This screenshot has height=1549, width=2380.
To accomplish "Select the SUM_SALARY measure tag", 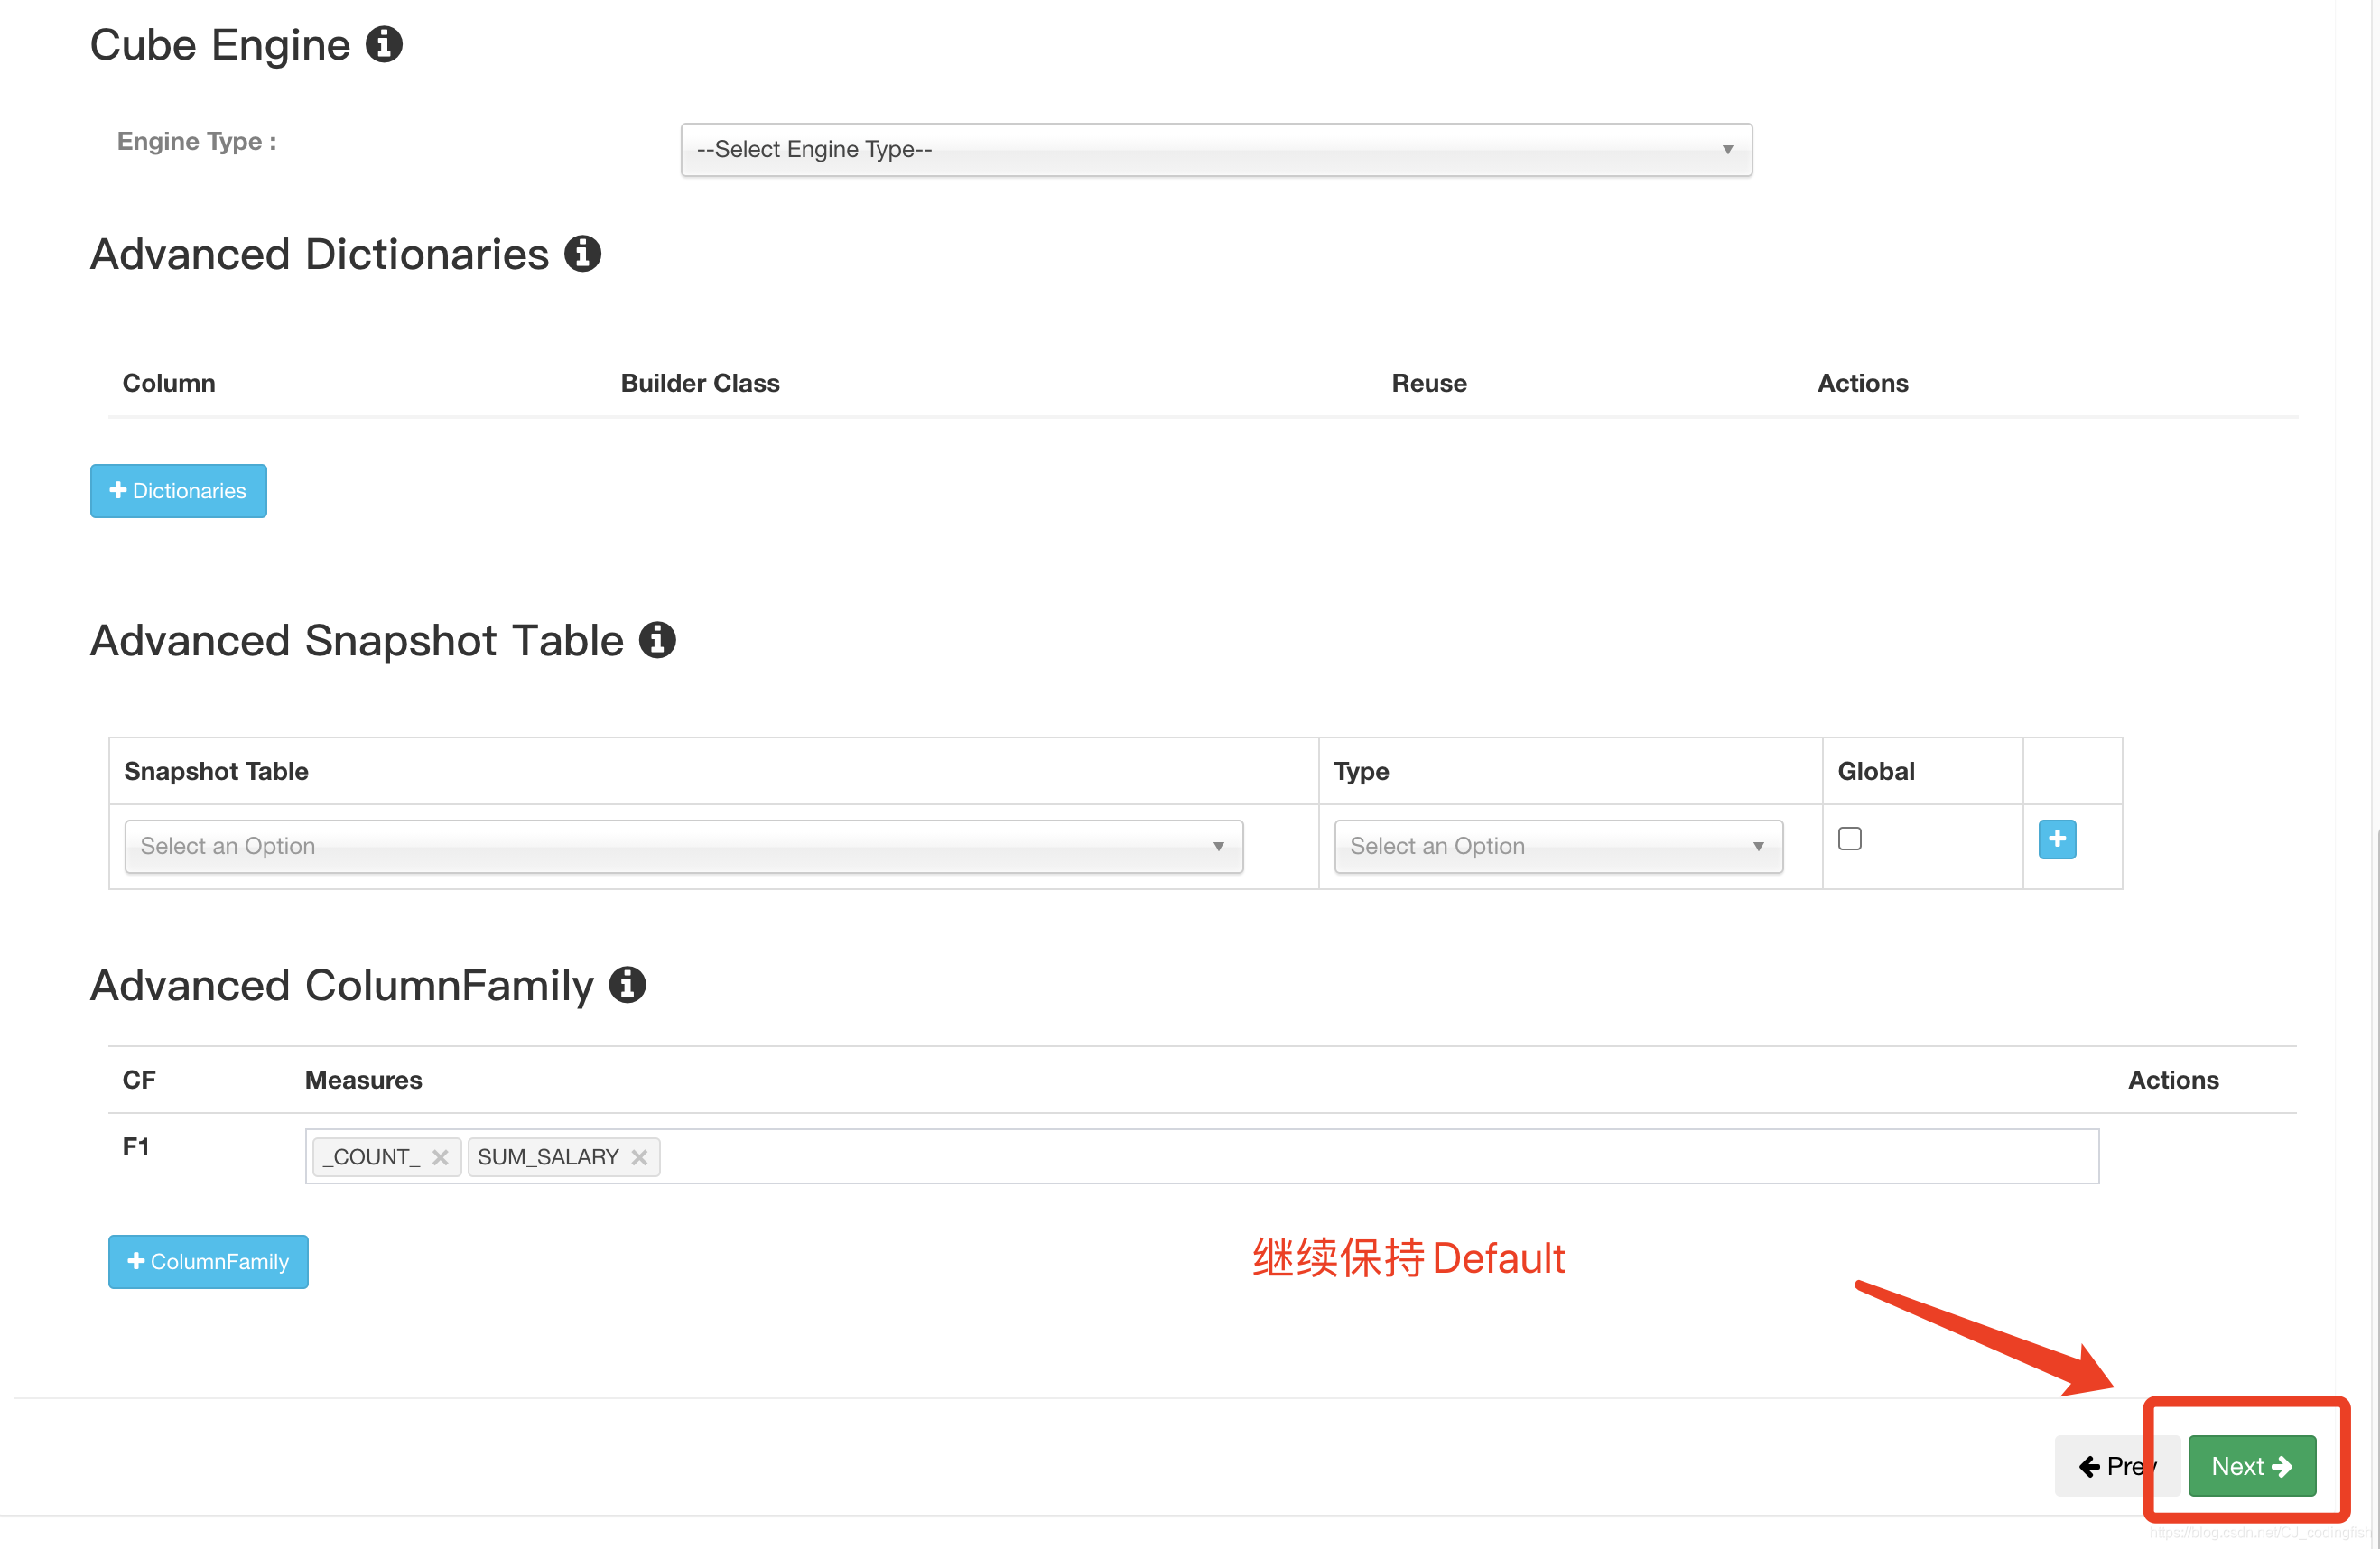I will 547,1157.
